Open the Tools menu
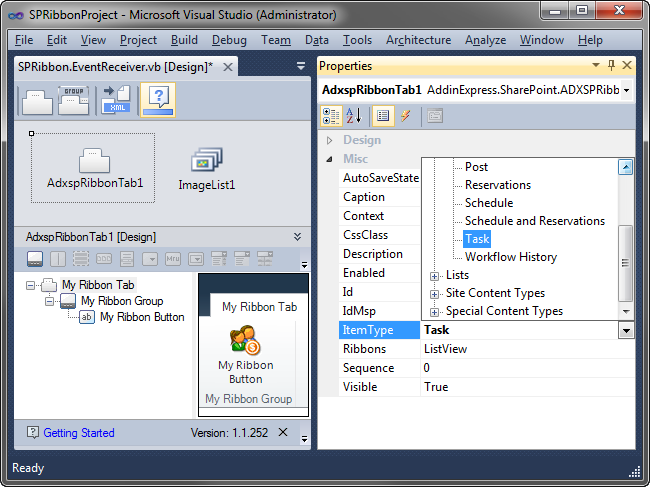Screen dimensions: 650x487 tap(357, 40)
